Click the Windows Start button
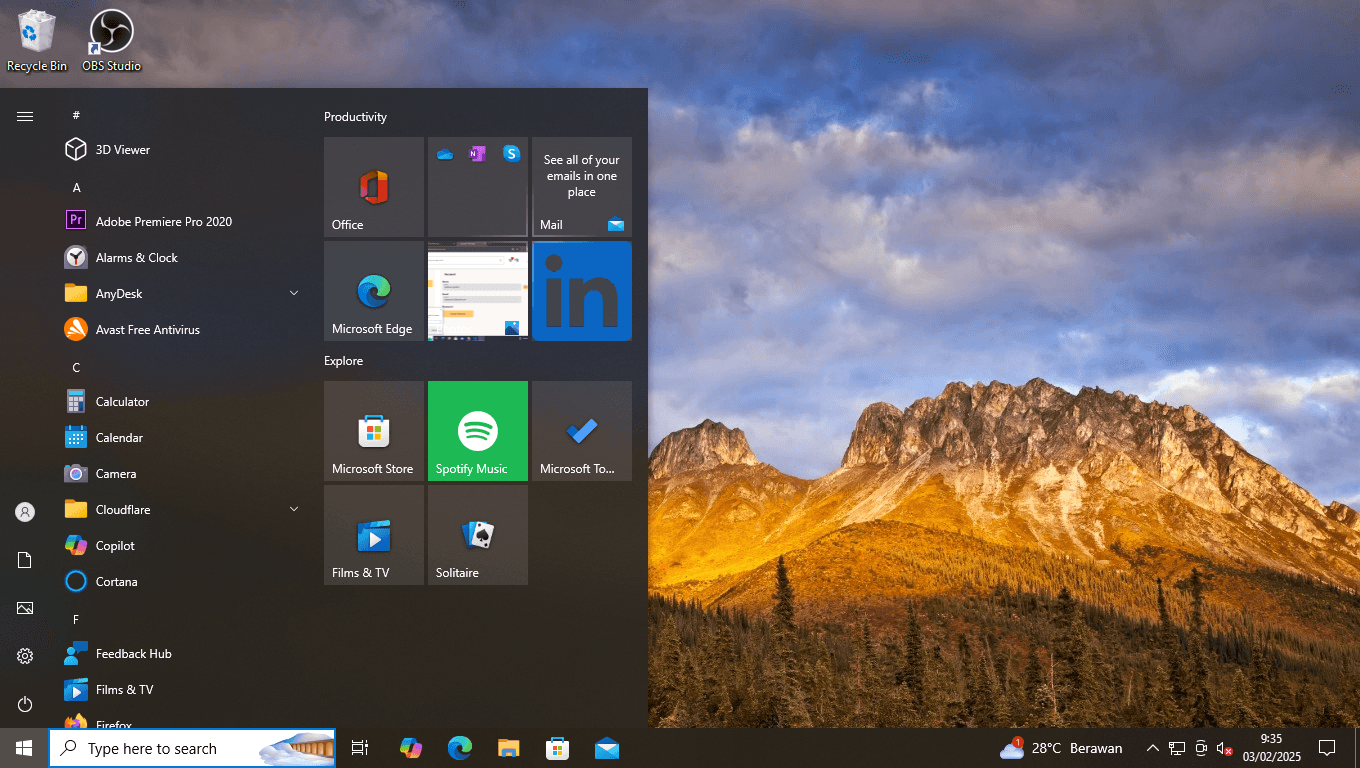The width and height of the screenshot is (1360, 768). pos(24,748)
